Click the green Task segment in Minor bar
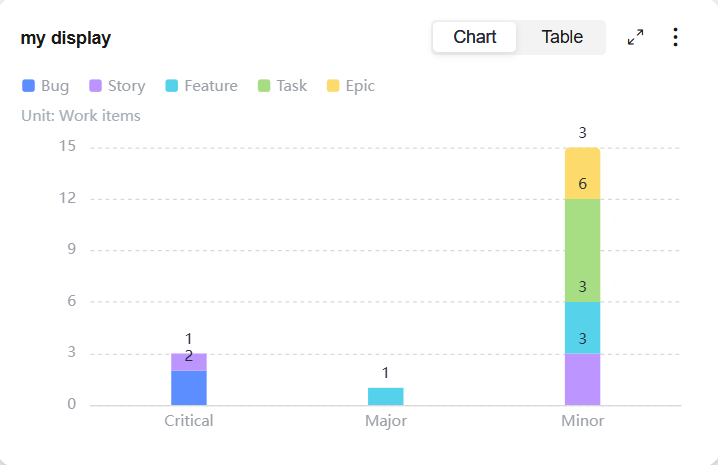The image size is (718, 465). (x=583, y=250)
